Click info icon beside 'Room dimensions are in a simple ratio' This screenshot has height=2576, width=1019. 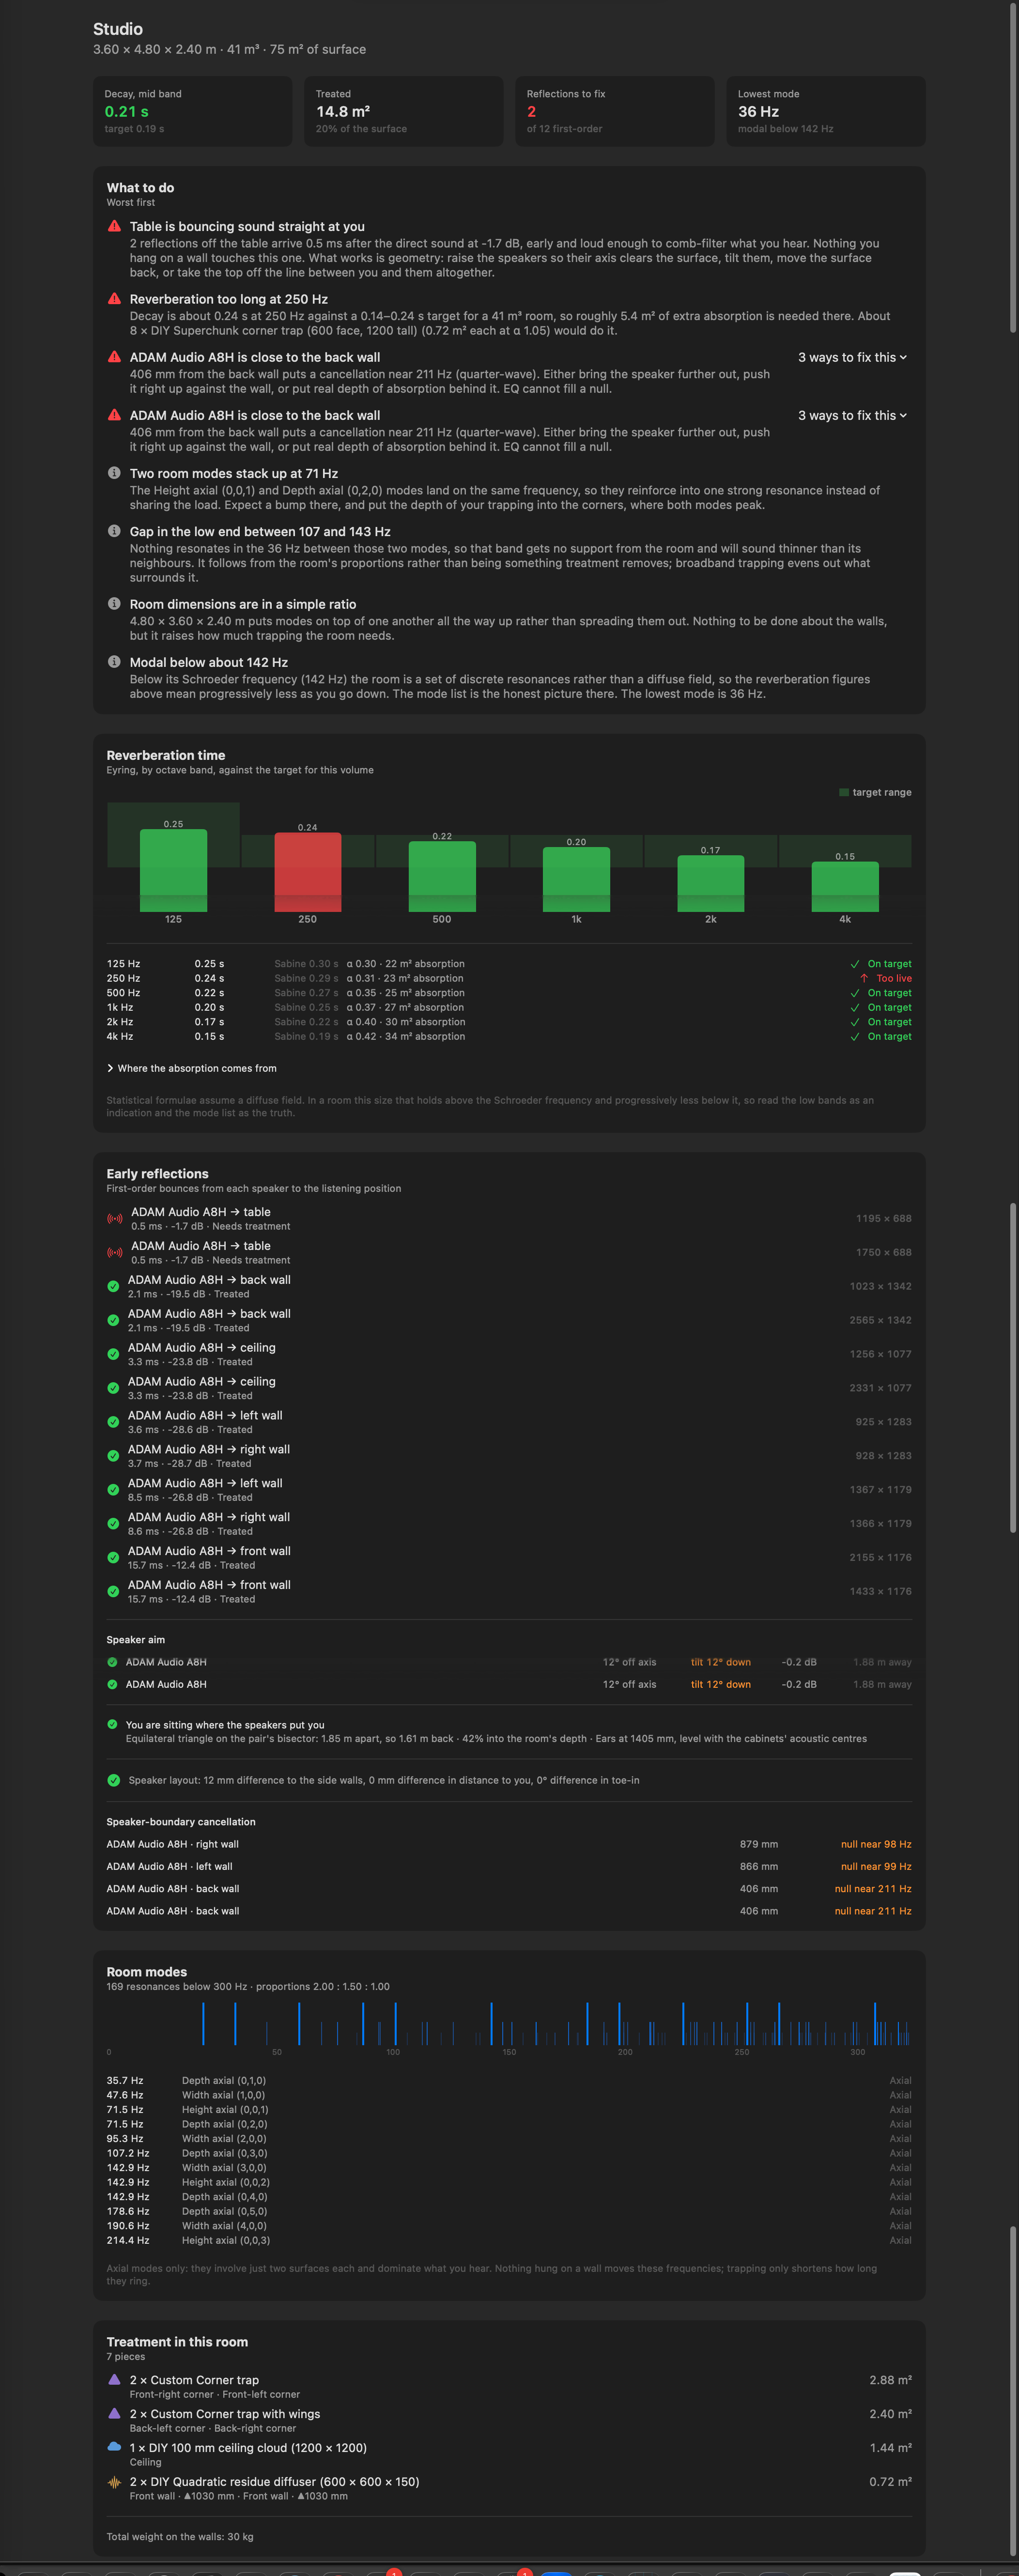pyautogui.click(x=114, y=603)
